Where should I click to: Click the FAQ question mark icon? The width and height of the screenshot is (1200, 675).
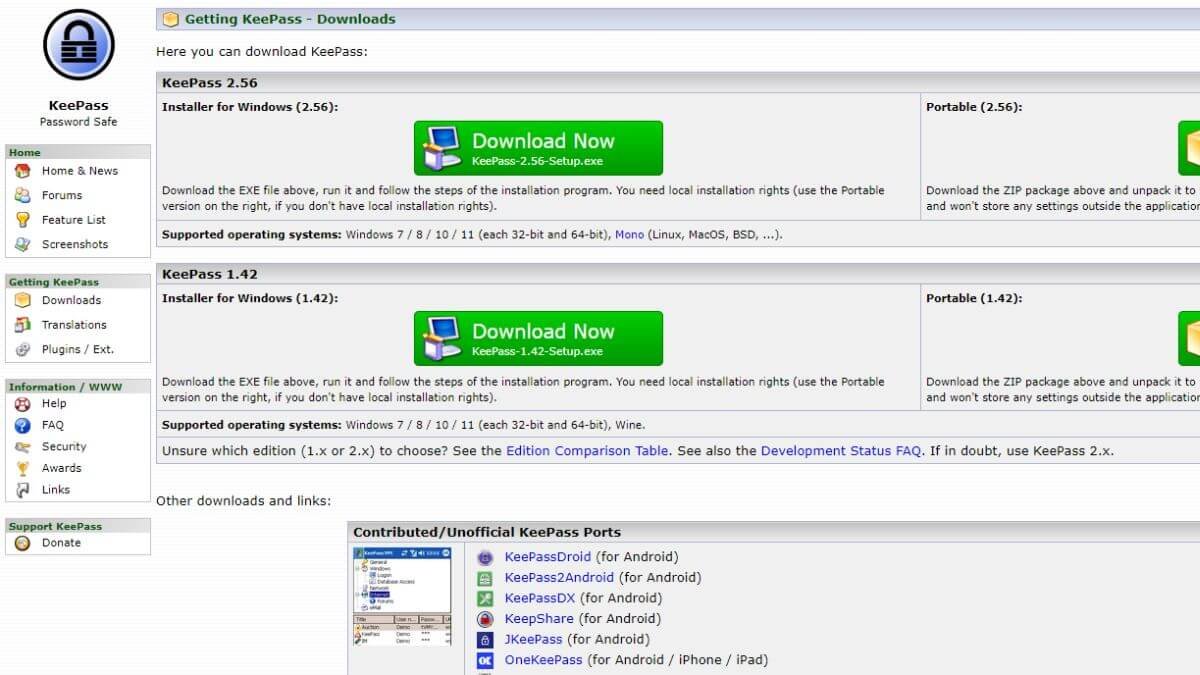(x=22, y=426)
